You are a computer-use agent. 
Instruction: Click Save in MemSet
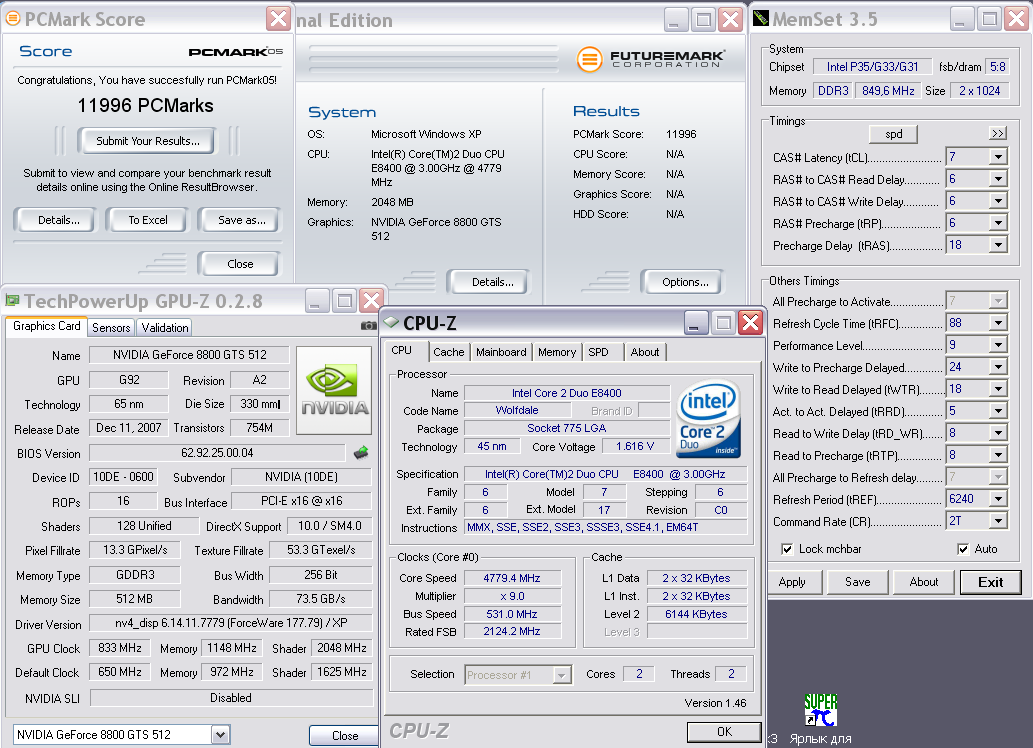pos(858,582)
